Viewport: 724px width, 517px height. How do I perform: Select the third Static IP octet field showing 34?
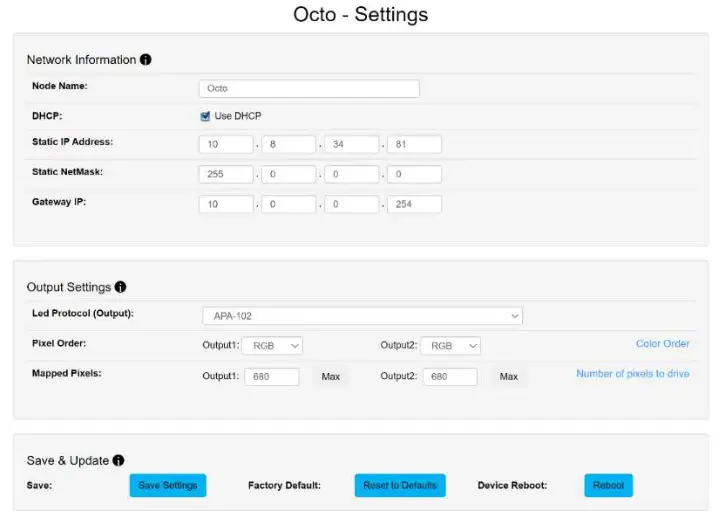tap(352, 144)
